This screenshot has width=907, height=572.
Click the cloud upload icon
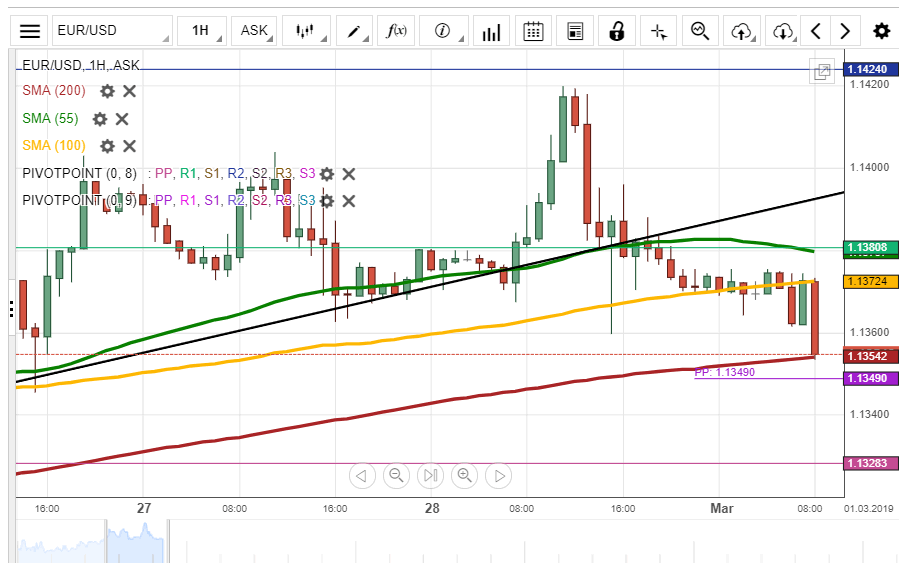(741, 31)
